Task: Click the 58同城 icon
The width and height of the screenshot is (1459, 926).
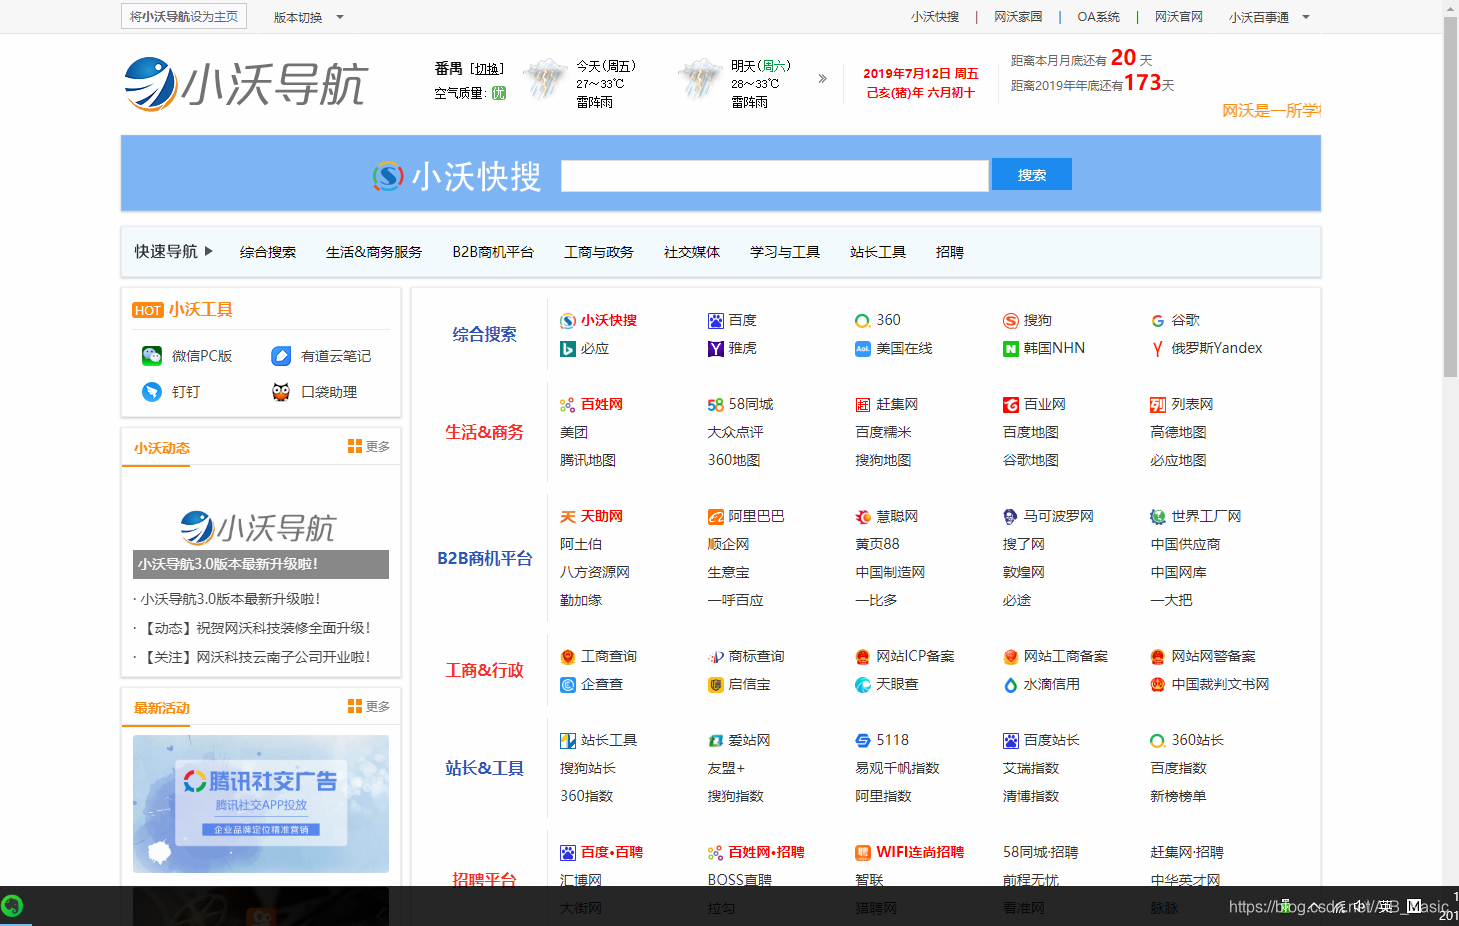Action: click(x=716, y=404)
